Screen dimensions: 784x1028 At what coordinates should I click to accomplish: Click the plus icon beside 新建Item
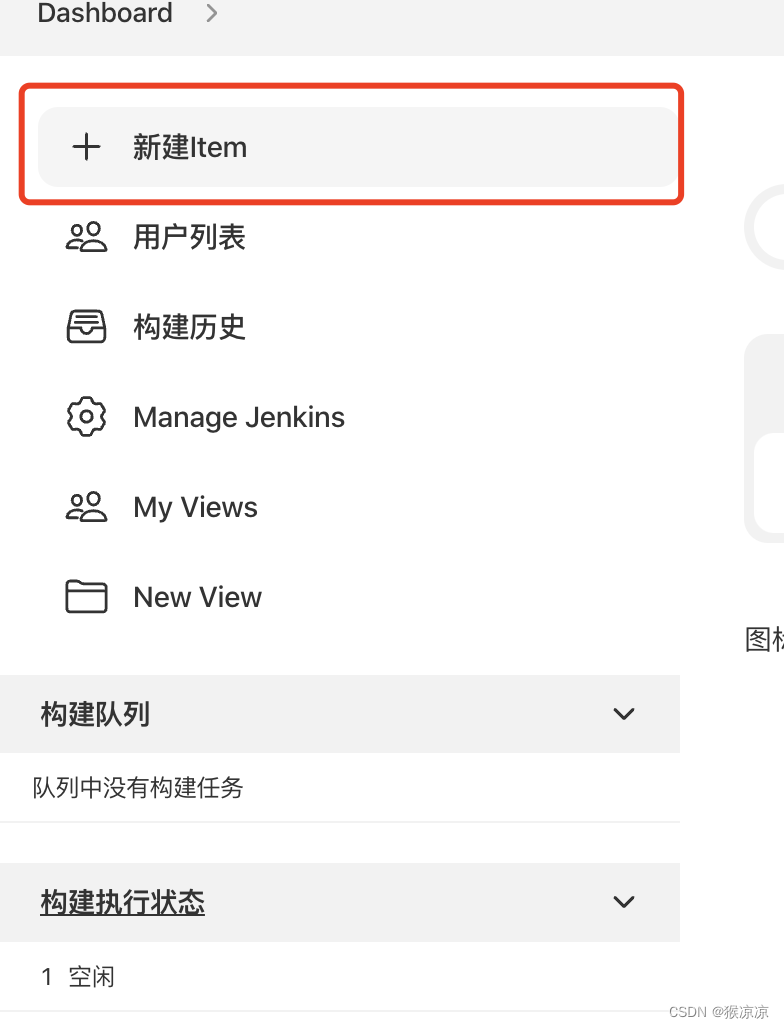click(86, 147)
